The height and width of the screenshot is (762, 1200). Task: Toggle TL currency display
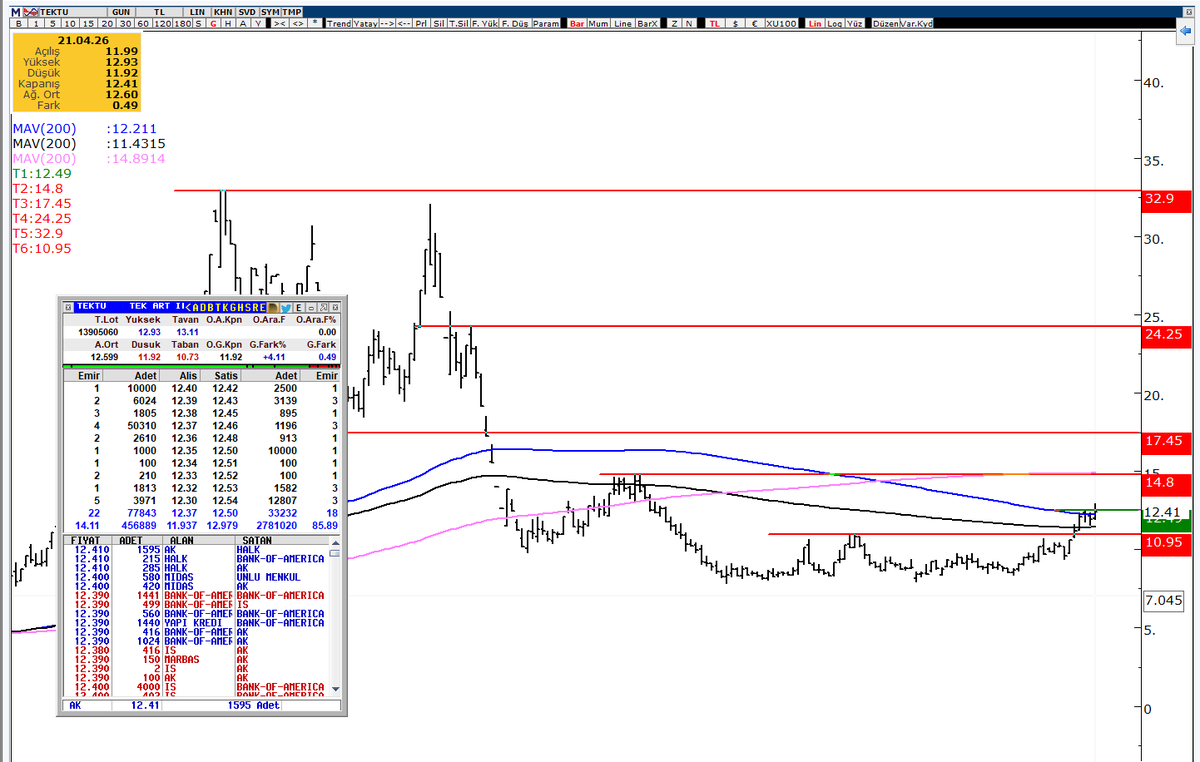click(715, 23)
